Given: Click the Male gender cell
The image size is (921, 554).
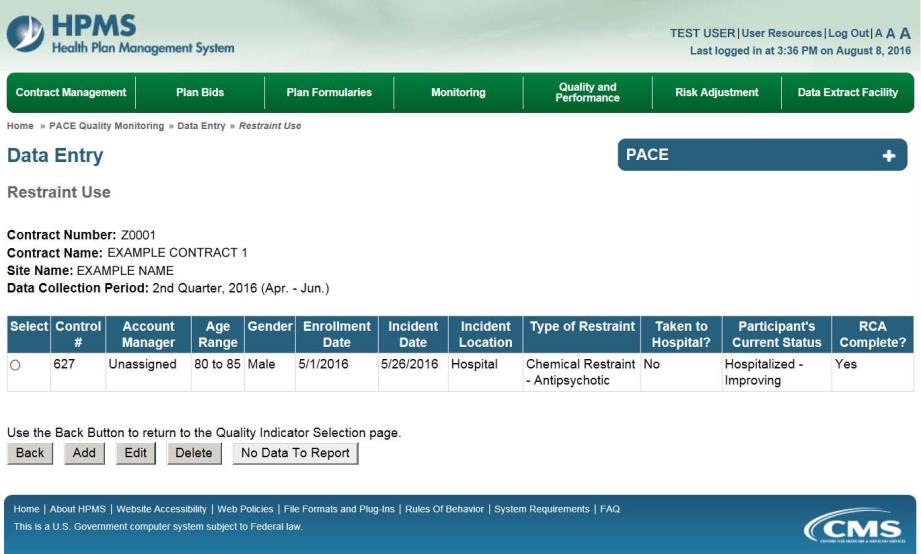Looking at the screenshot, I should 270,372.
